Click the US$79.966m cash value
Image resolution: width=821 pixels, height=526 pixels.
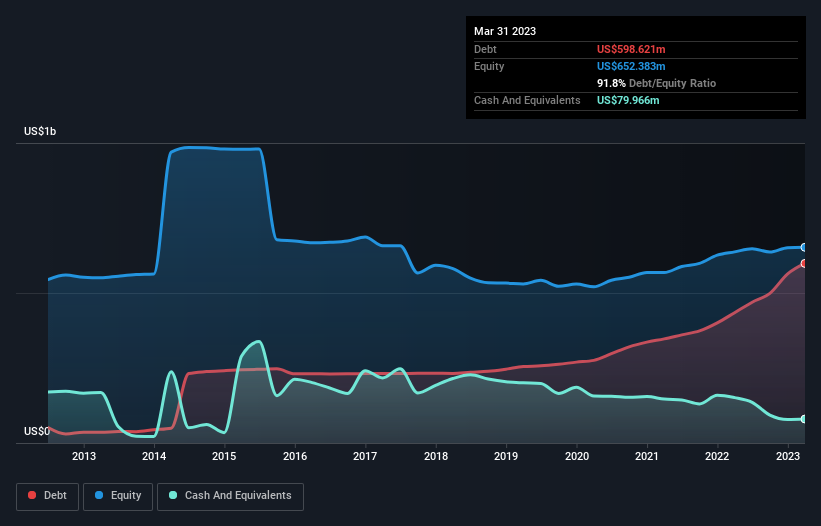point(628,100)
